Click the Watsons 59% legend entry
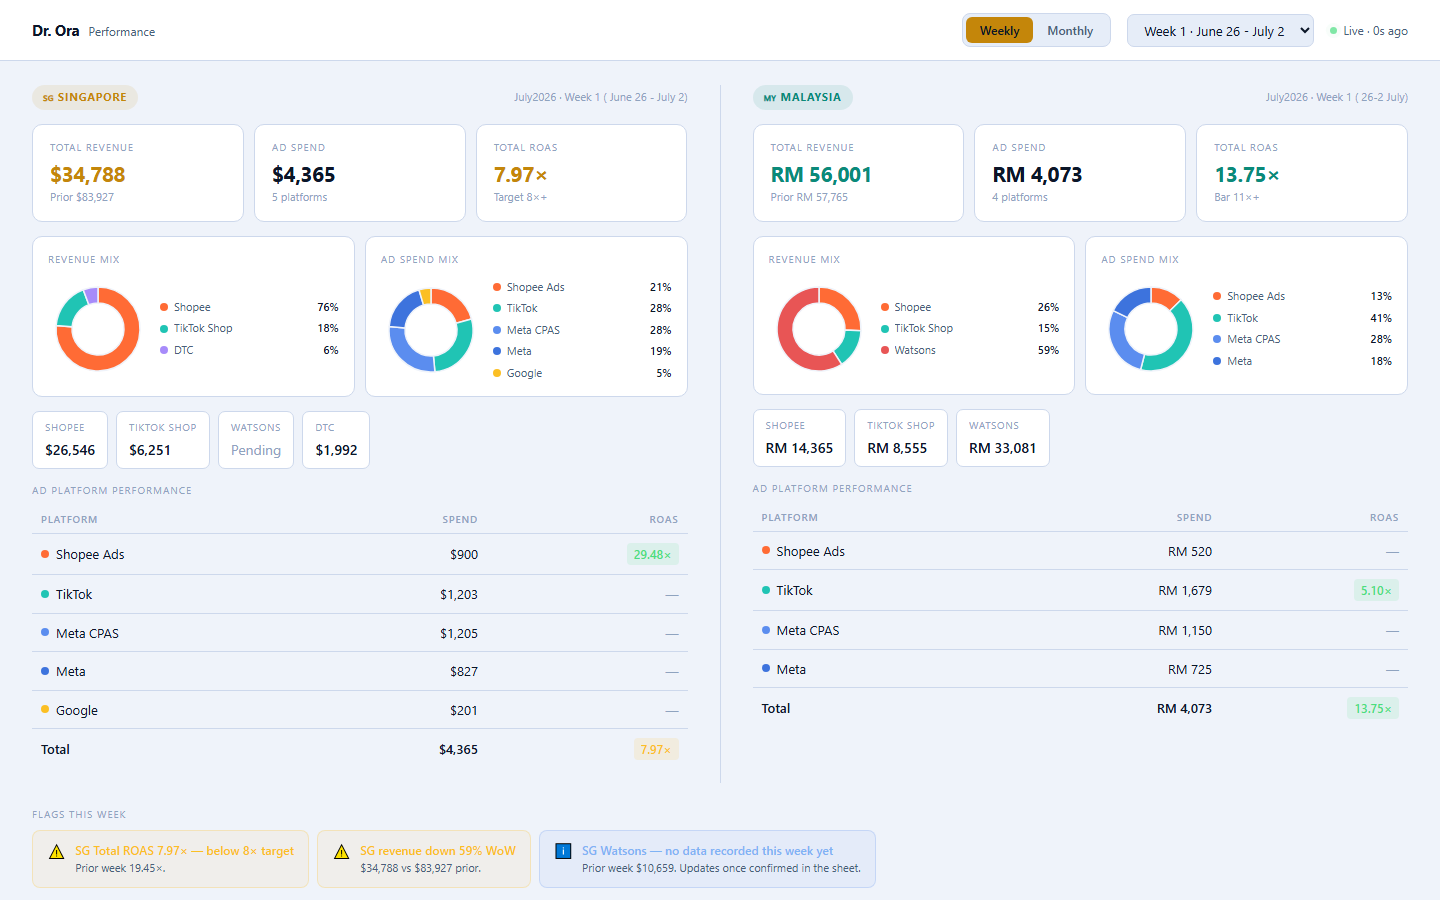This screenshot has width=1440, height=900. pos(970,350)
